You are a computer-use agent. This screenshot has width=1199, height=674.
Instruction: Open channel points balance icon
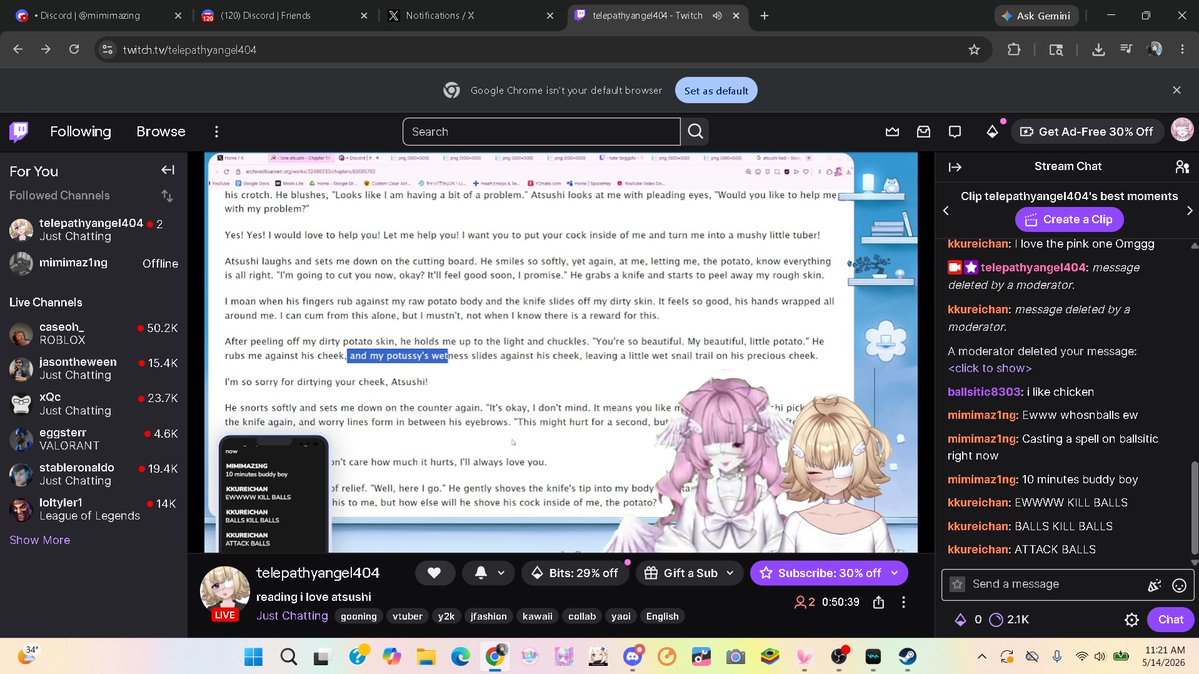(996, 620)
